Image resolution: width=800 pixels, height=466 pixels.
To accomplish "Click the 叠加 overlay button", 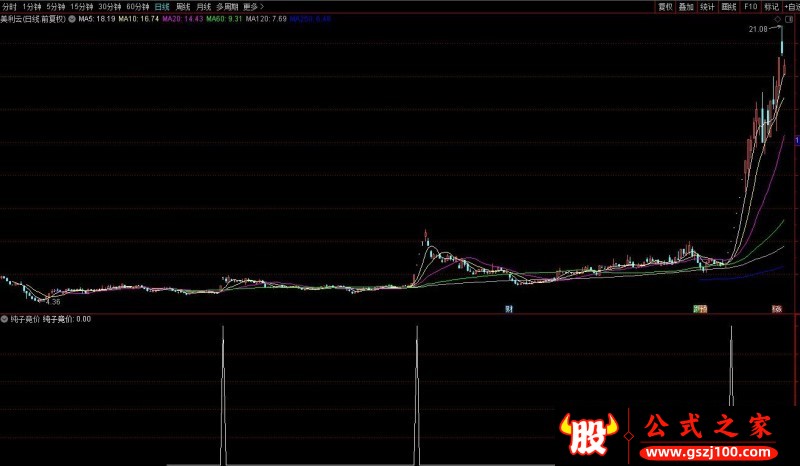I will [686, 7].
